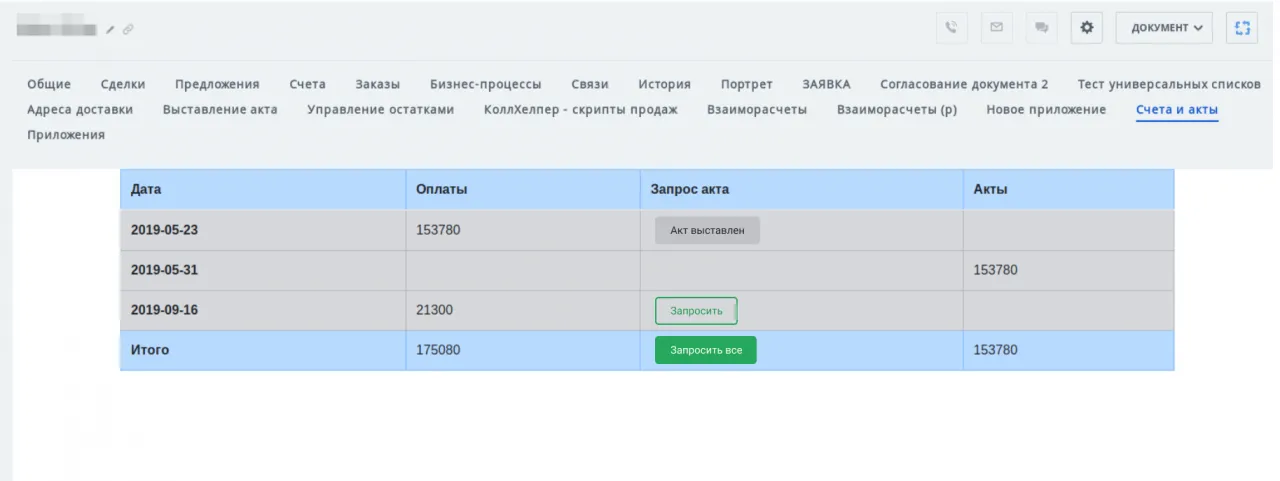This screenshot has height=481, width=1280.
Task: Open the Управление остатками tab
Action: click(x=380, y=109)
